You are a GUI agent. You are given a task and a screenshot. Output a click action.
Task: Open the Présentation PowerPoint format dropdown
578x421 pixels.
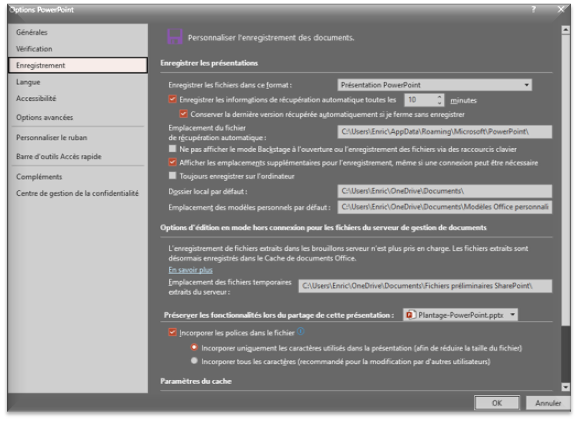(435, 85)
